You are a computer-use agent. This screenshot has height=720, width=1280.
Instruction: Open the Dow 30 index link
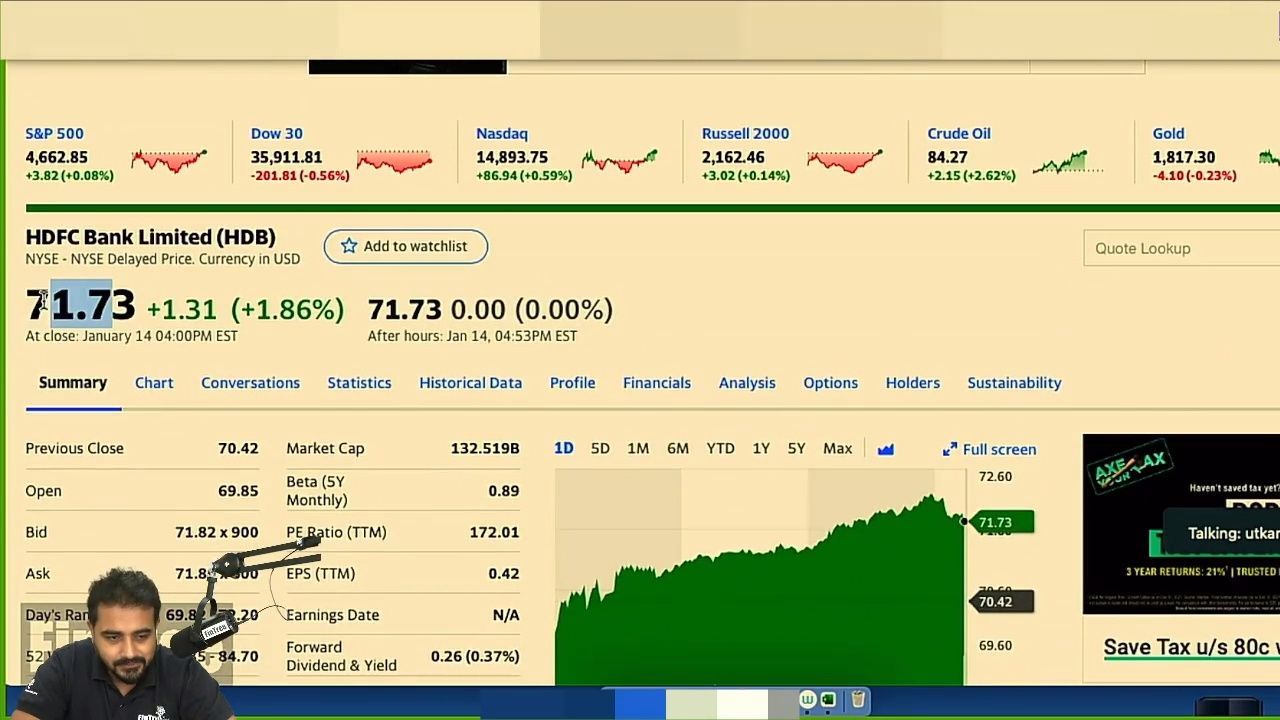click(276, 134)
